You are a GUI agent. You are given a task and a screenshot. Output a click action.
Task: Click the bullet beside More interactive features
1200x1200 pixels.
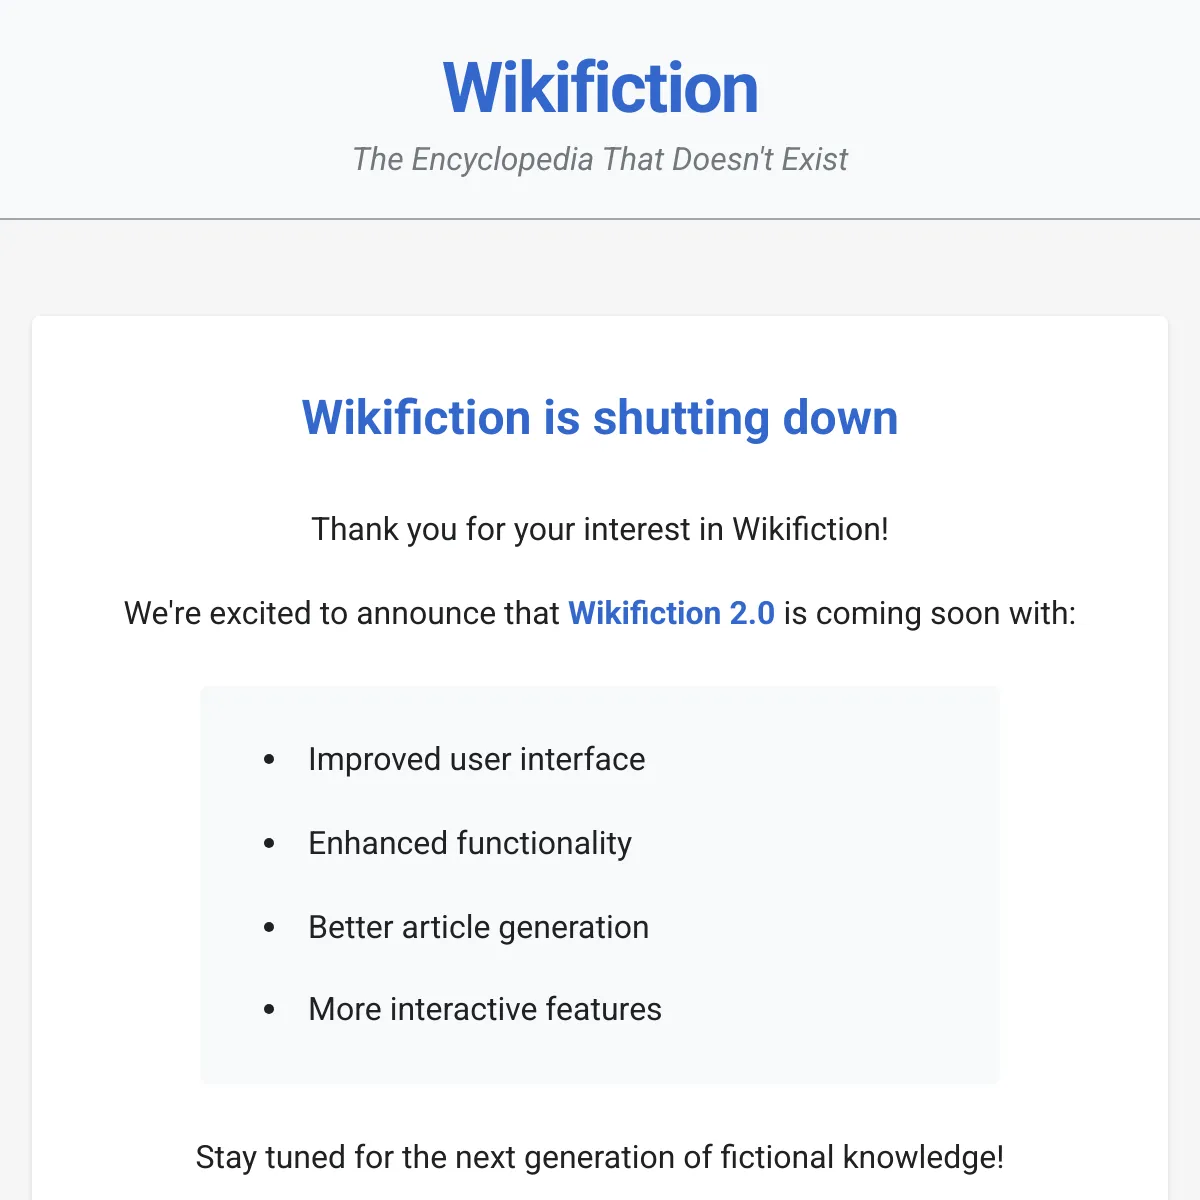pyautogui.click(x=269, y=1010)
